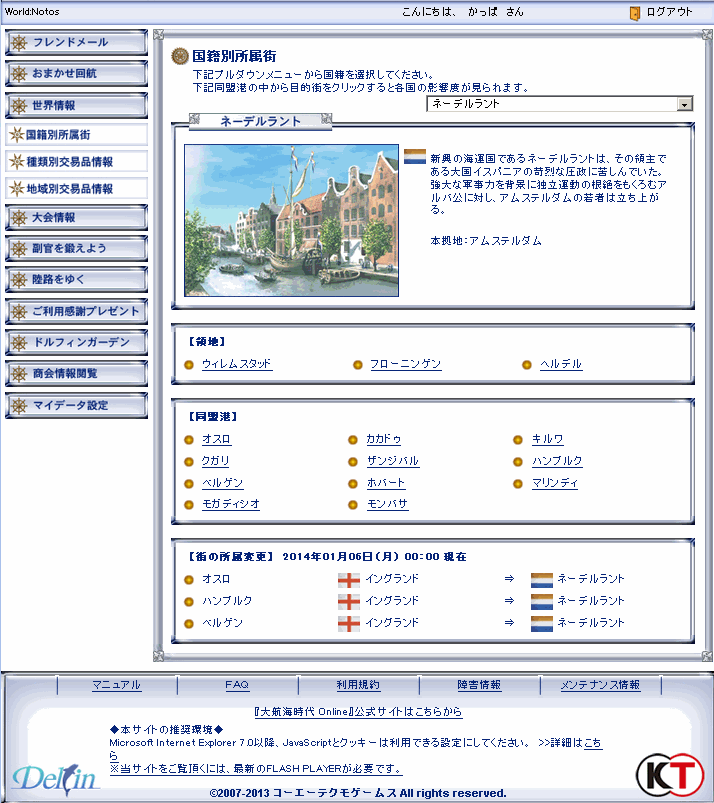Click Netherlands flag in ベルゲン change row
Screen dimensions: 714x803
click(542, 624)
